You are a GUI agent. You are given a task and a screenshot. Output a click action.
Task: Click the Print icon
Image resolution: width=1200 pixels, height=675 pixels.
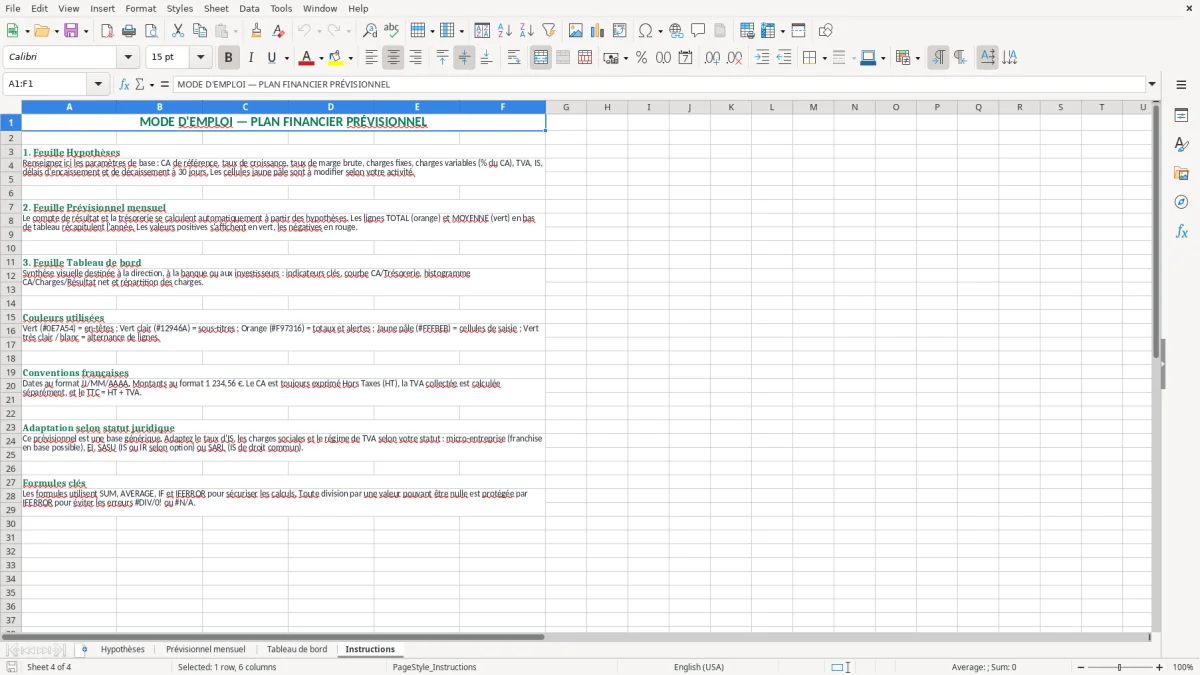129,31
